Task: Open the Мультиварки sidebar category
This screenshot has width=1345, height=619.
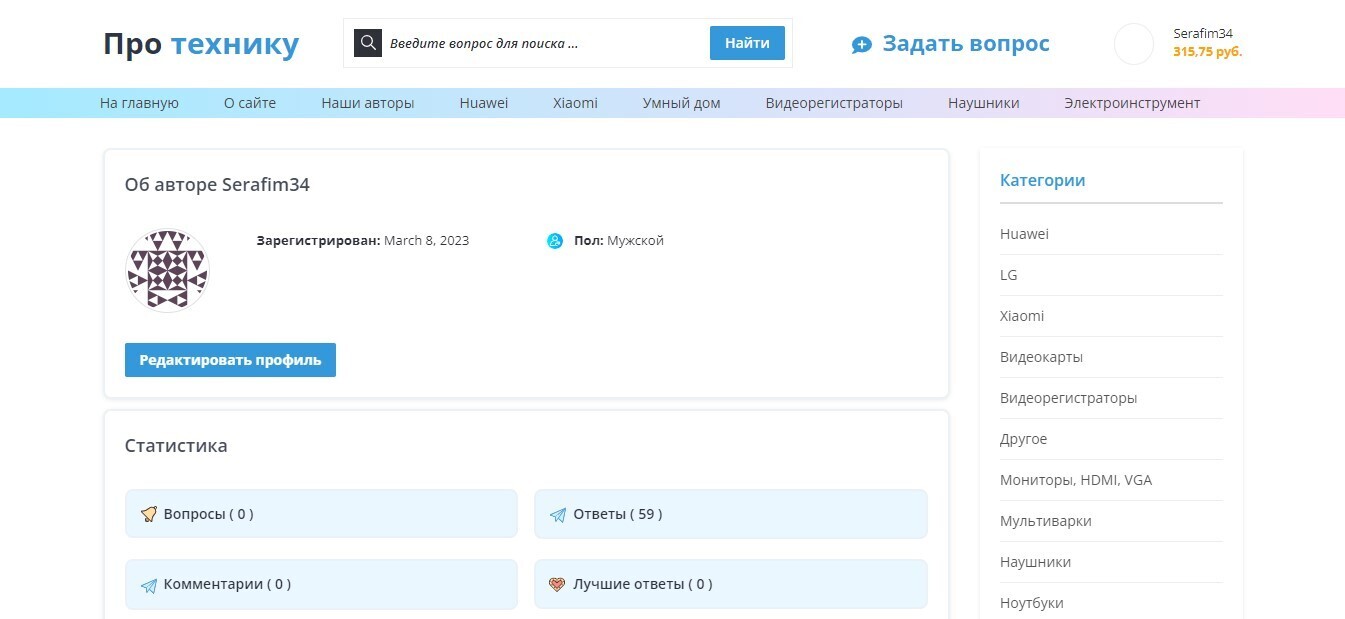Action: (x=1045, y=521)
